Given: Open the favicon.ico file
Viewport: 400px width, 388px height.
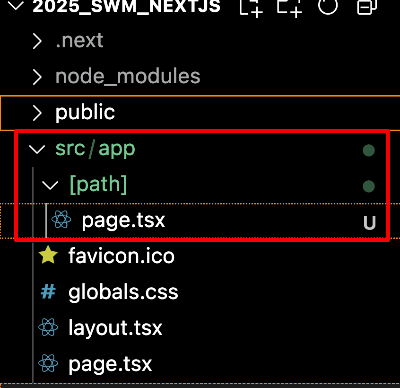Looking at the screenshot, I should 121,256.
